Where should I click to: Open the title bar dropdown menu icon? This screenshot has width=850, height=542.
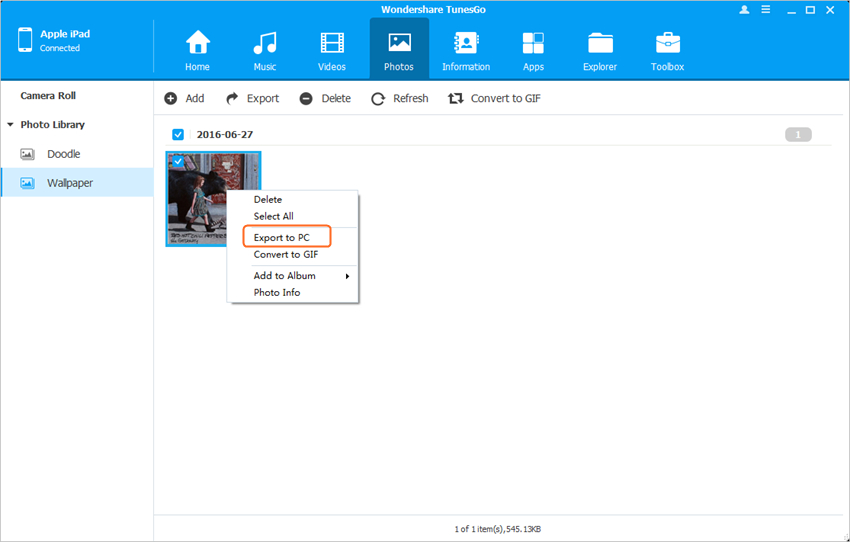tap(766, 9)
